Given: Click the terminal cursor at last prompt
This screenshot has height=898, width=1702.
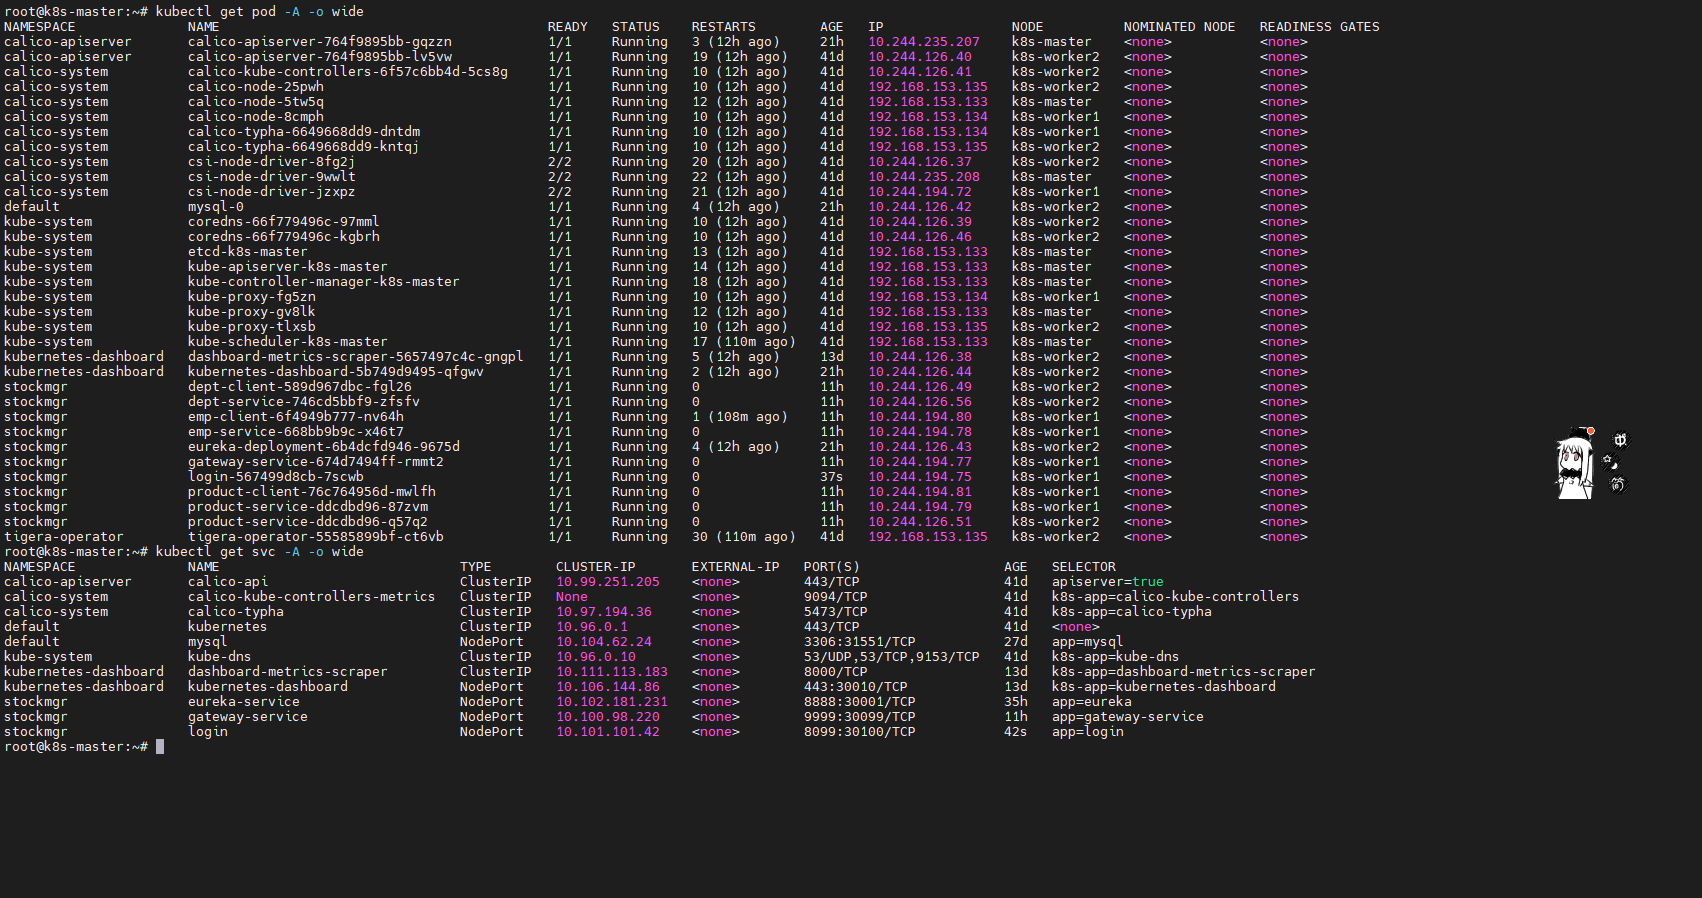Looking at the screenshot, I should (160, 747).
